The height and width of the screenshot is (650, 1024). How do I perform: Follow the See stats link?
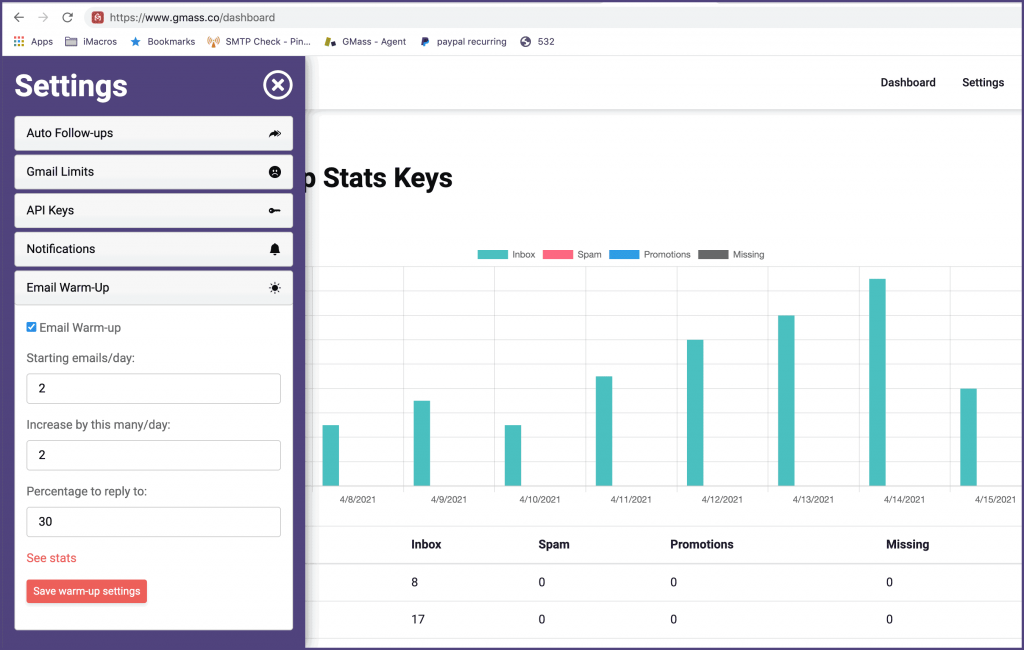[52, 558]
